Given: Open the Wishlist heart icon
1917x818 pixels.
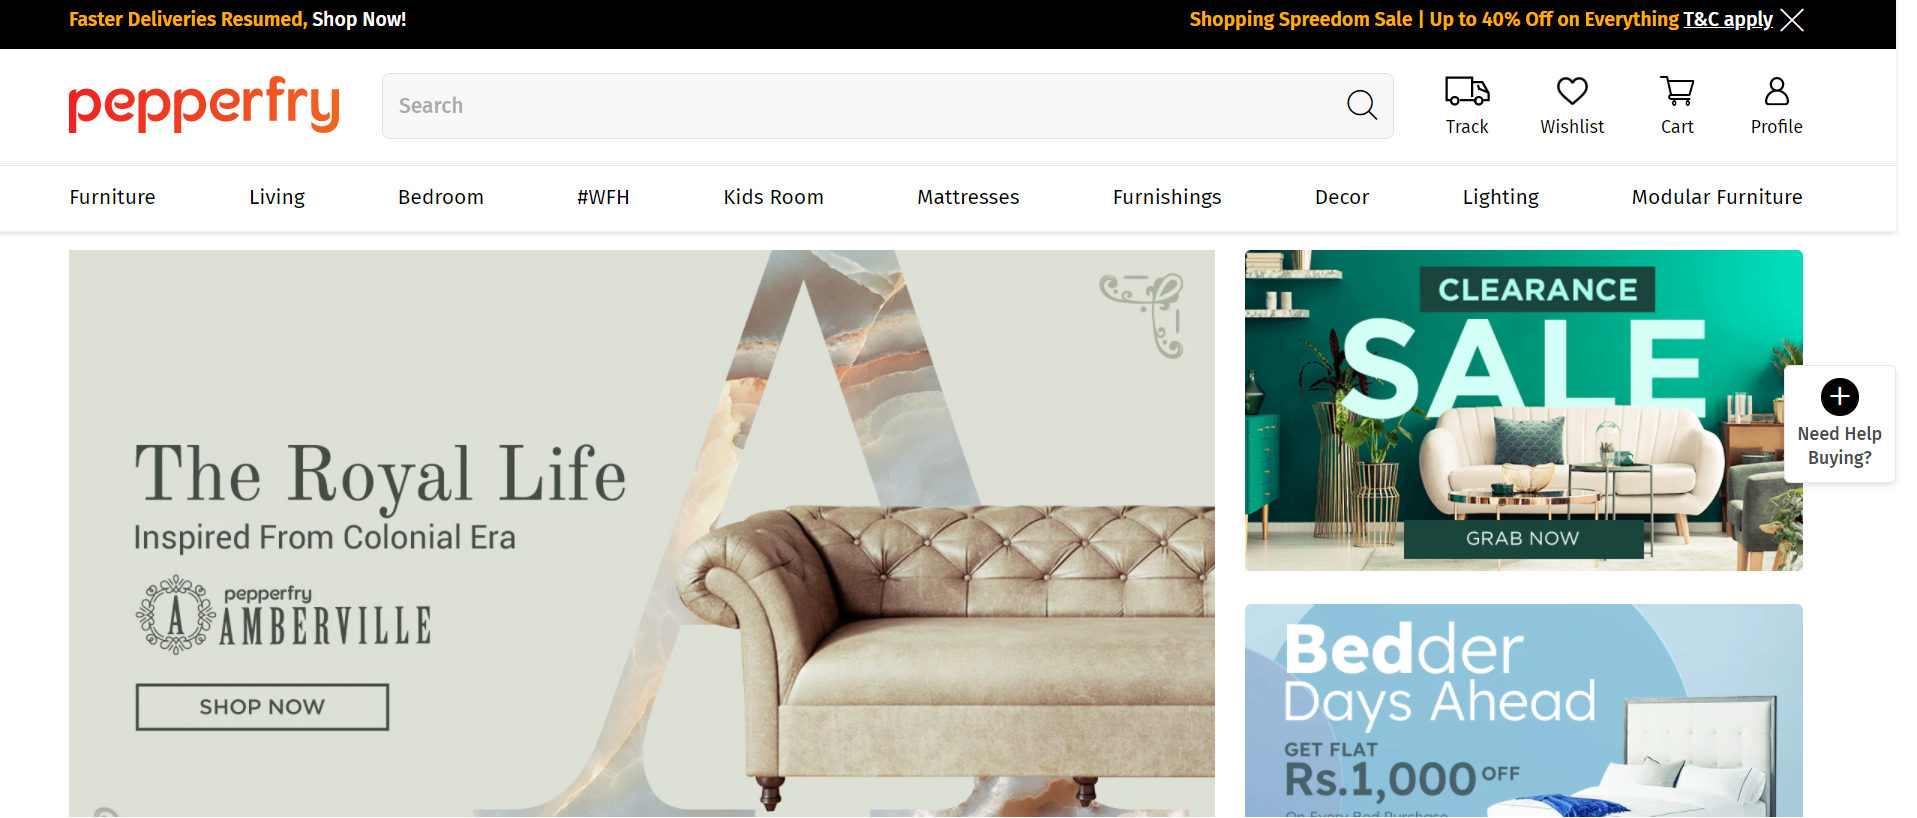Looking at the screenshot, I should tap(1572, 91).
